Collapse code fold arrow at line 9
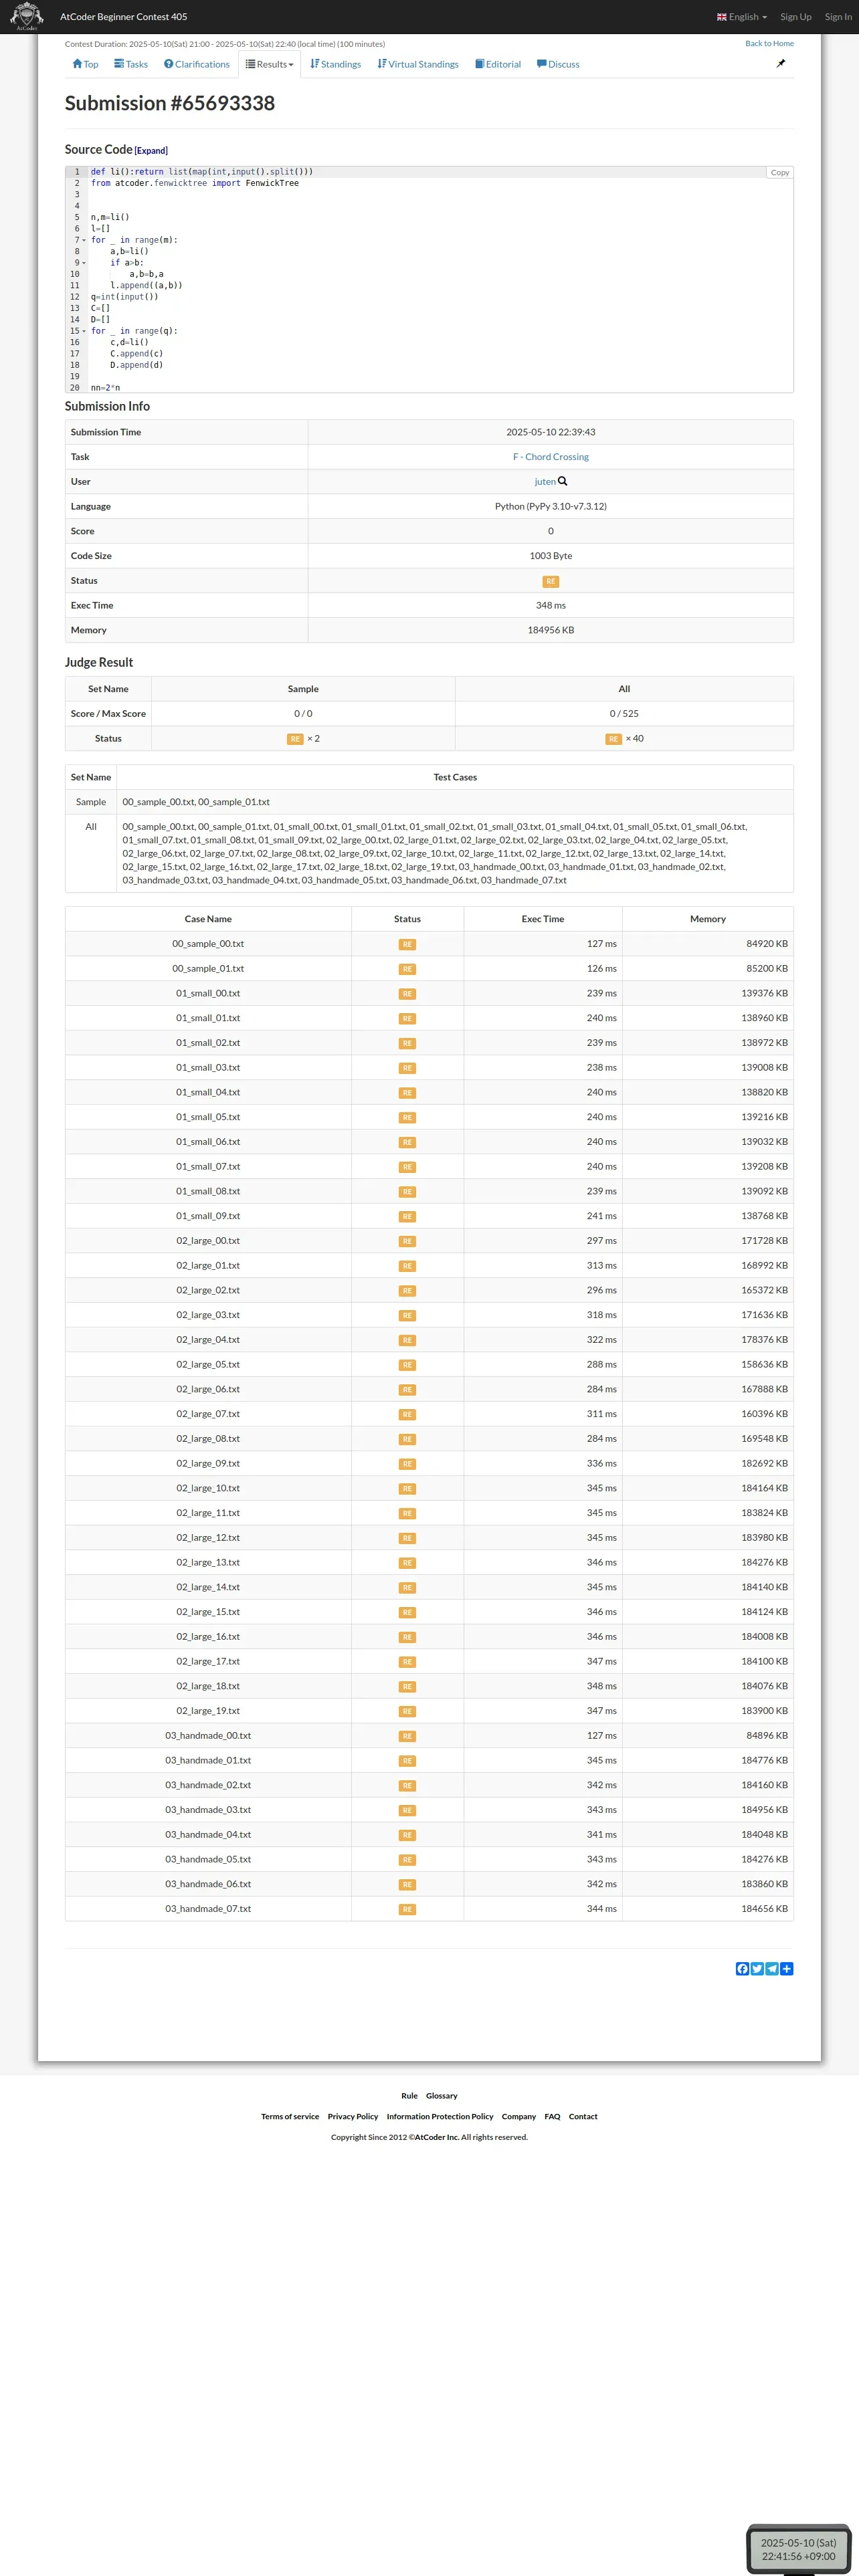The image size is (859, 2576). point(84,263)
